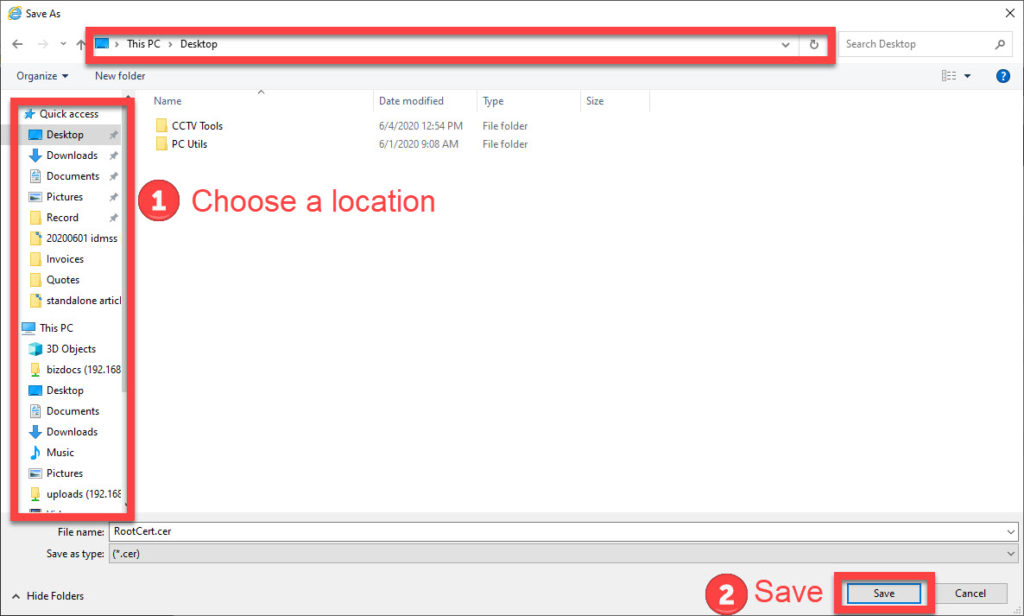Click the File name input field

[560, 532]
